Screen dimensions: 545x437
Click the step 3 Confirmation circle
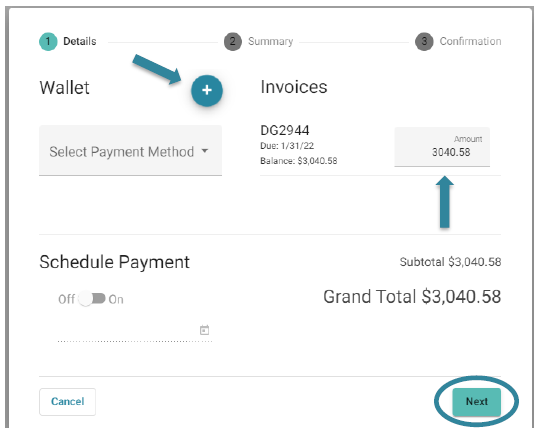pos(424,42)
